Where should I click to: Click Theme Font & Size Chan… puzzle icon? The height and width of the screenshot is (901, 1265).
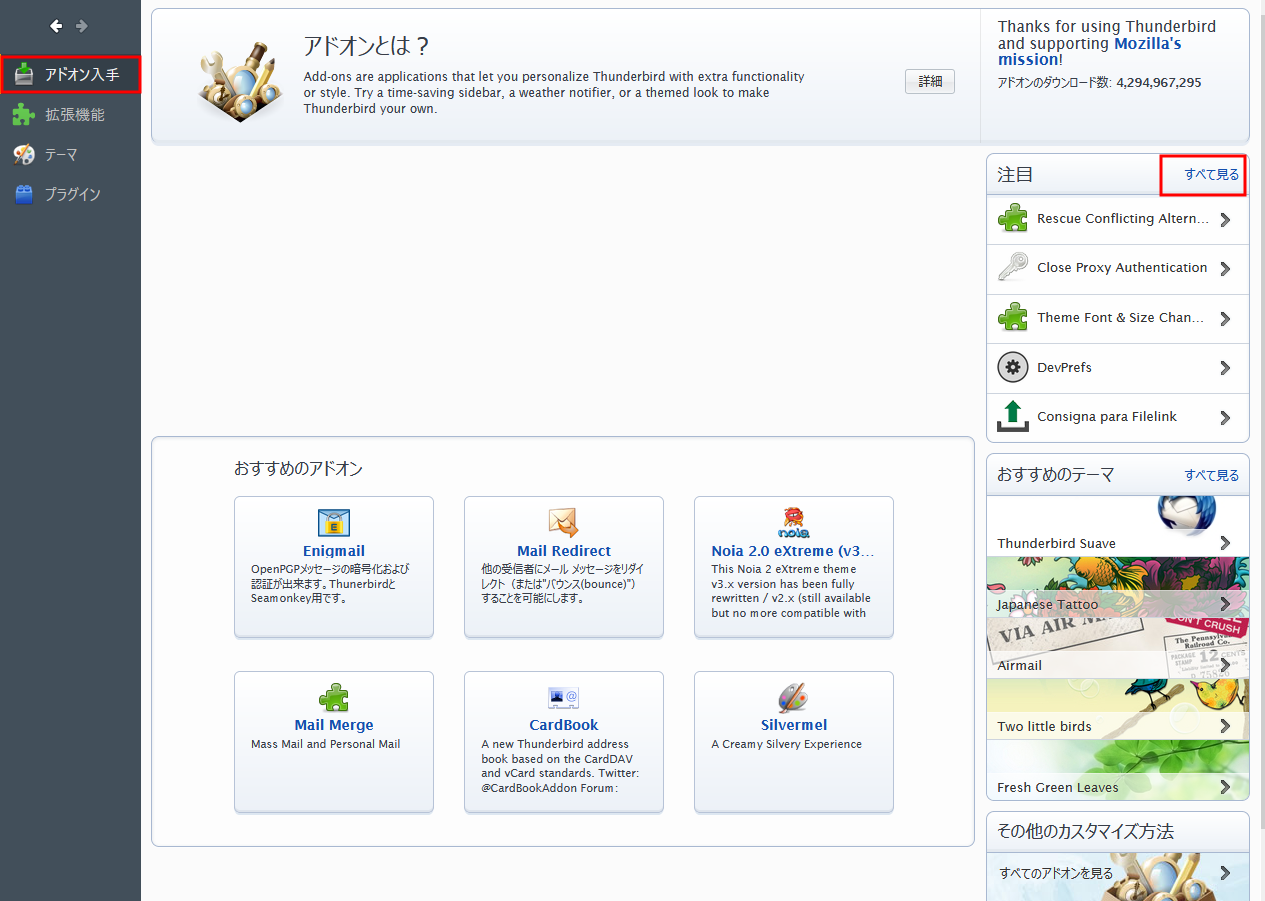pos(1013,318)
